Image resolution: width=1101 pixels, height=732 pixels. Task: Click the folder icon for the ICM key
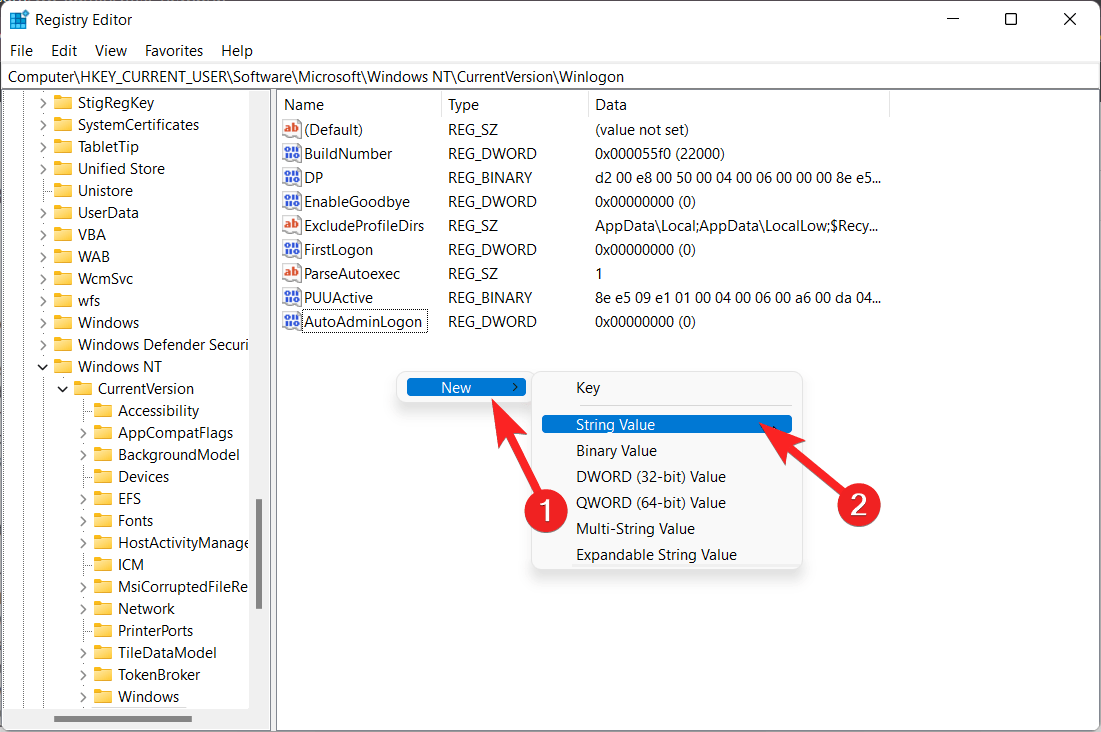104,564
